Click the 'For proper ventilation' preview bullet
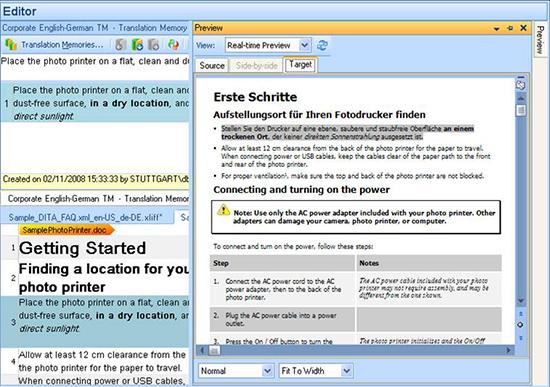This screenshot has width=550, height=387. click(x=352, y=176)
